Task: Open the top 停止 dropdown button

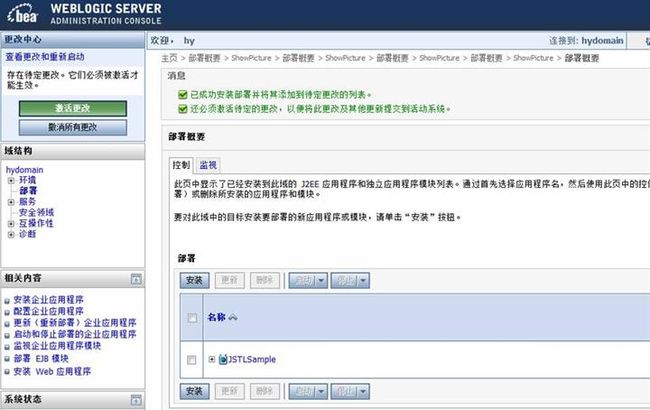Action: (350, 281)
